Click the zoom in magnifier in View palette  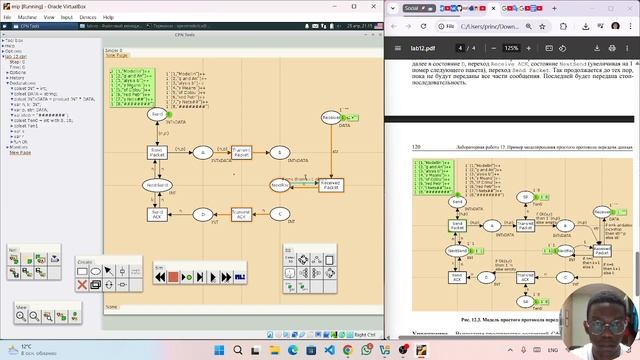tap(21, 316)
